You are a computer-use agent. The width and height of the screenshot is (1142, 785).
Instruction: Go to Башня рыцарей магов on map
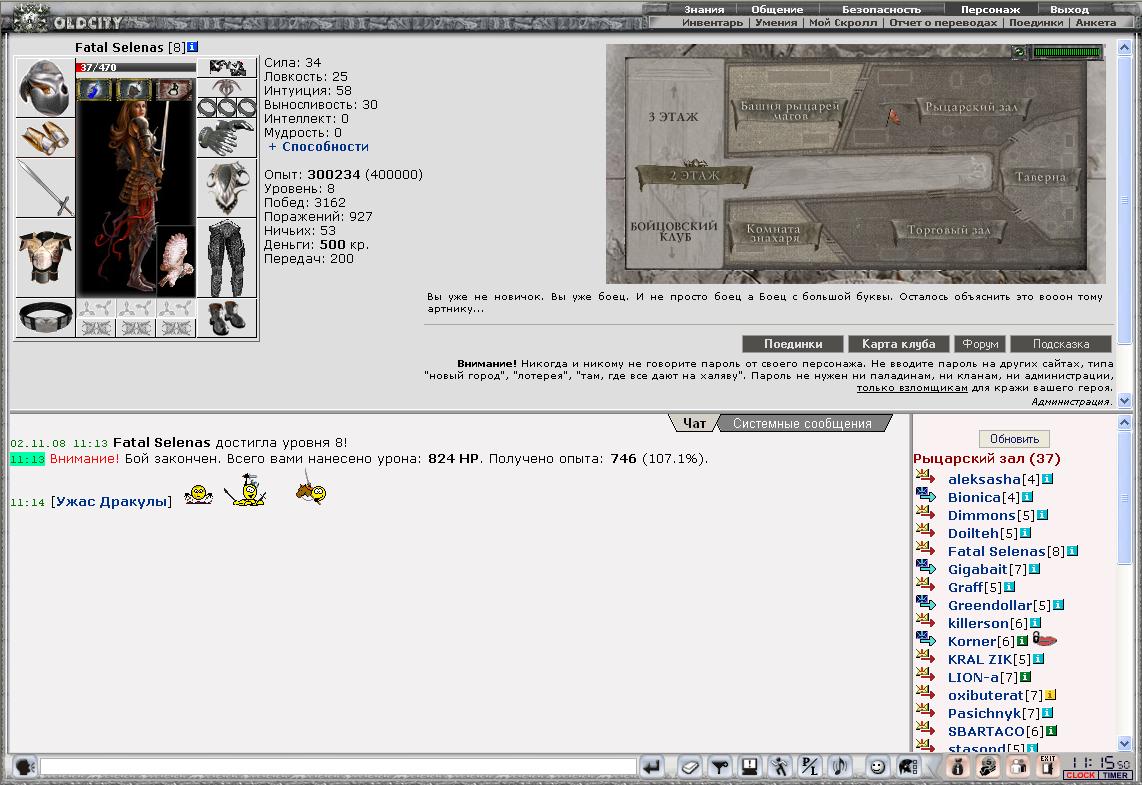tap(789, 110)
